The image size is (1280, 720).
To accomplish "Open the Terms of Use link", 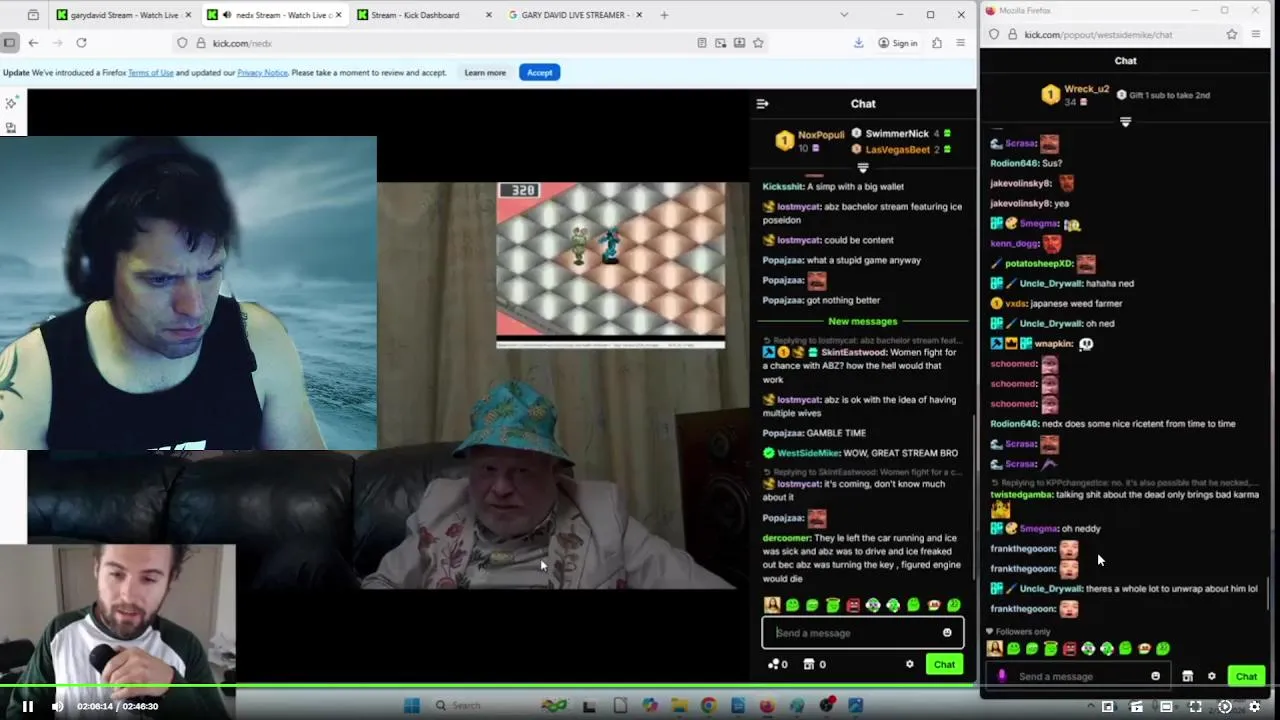I will (x=150, y=73).
